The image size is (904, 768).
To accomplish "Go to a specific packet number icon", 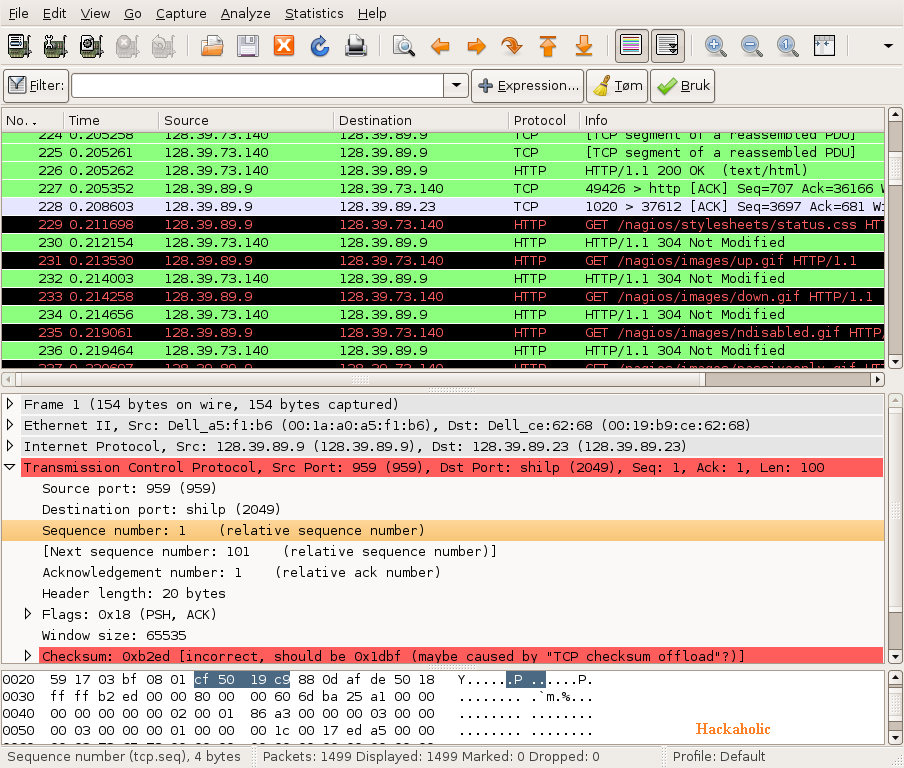I will click(x=512, y=46).
